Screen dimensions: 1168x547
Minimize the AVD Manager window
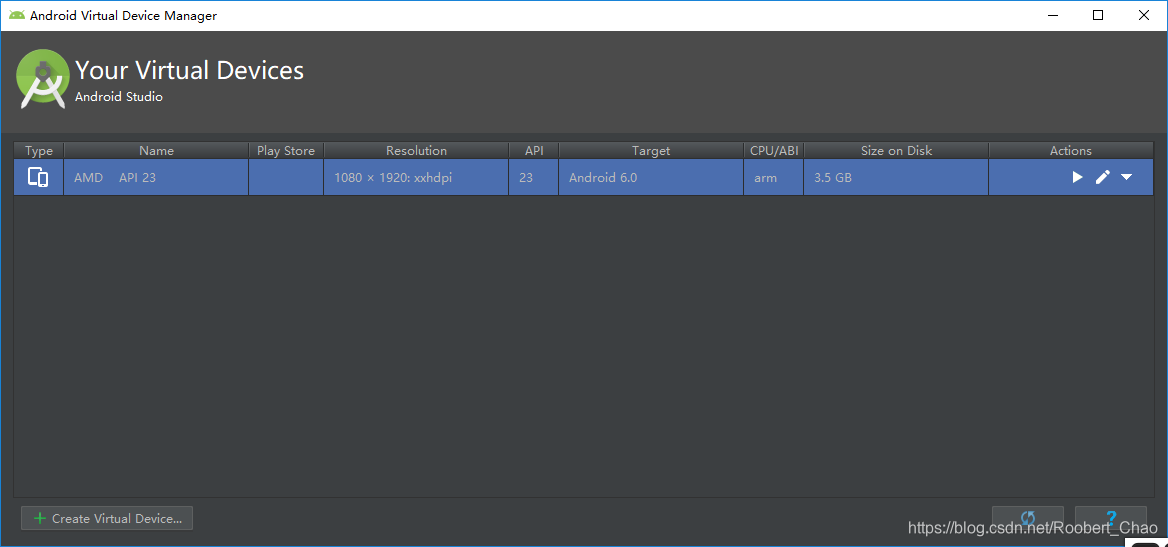[1053, 15]
